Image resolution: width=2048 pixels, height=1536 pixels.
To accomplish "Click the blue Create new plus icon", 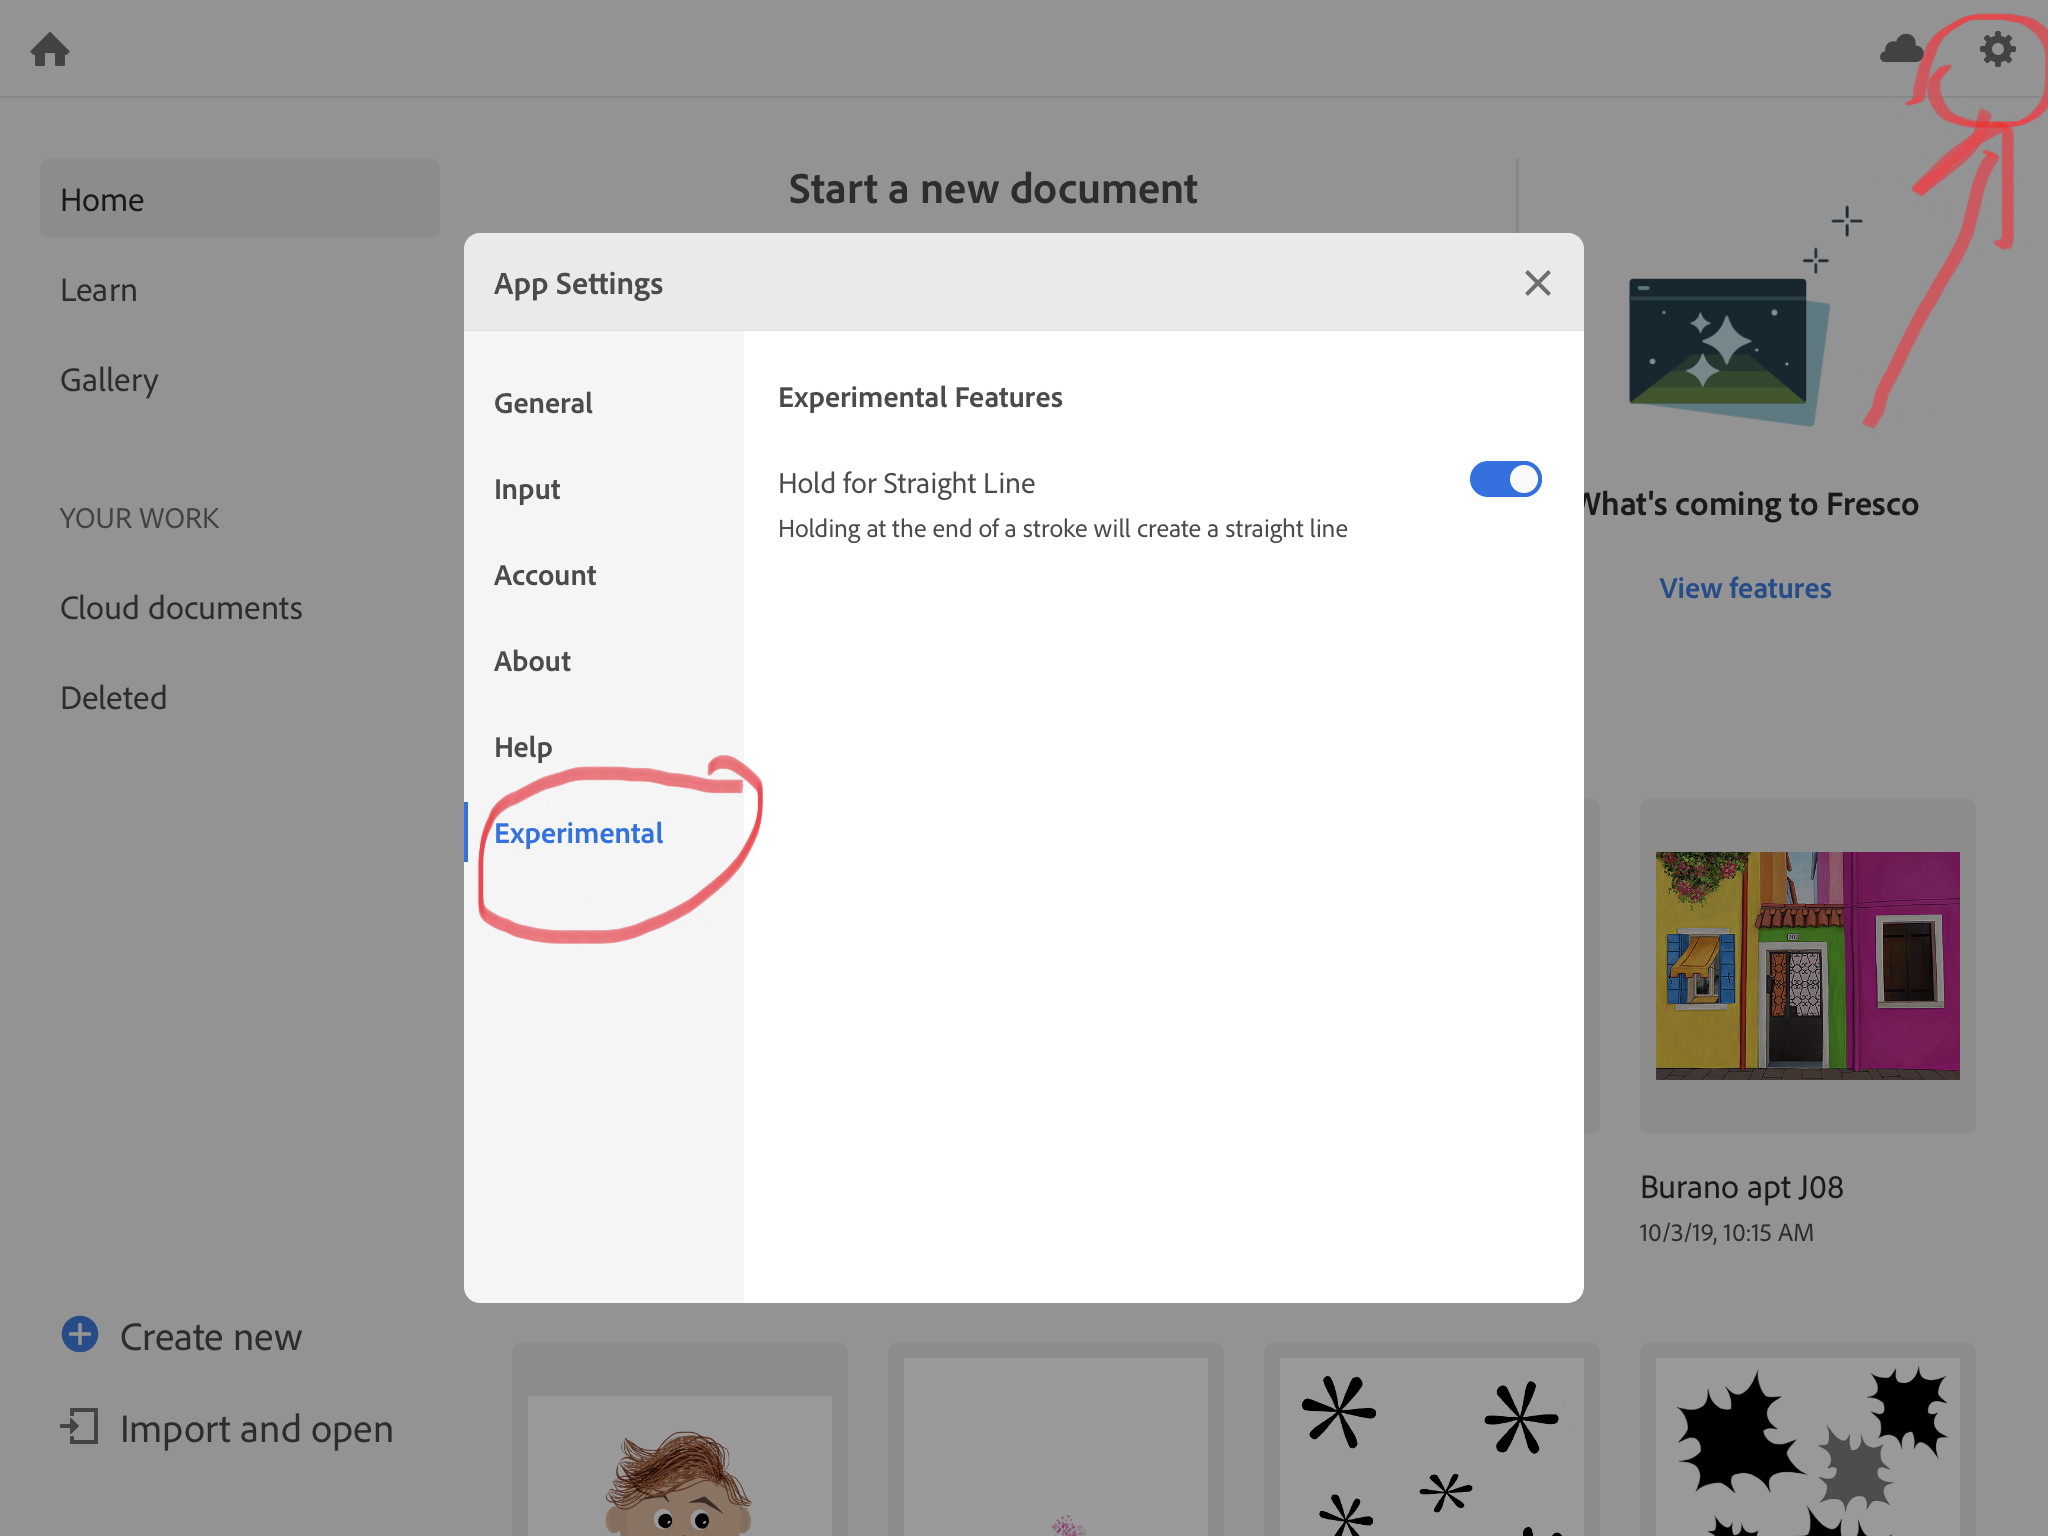I will [x=80, y=1335].
